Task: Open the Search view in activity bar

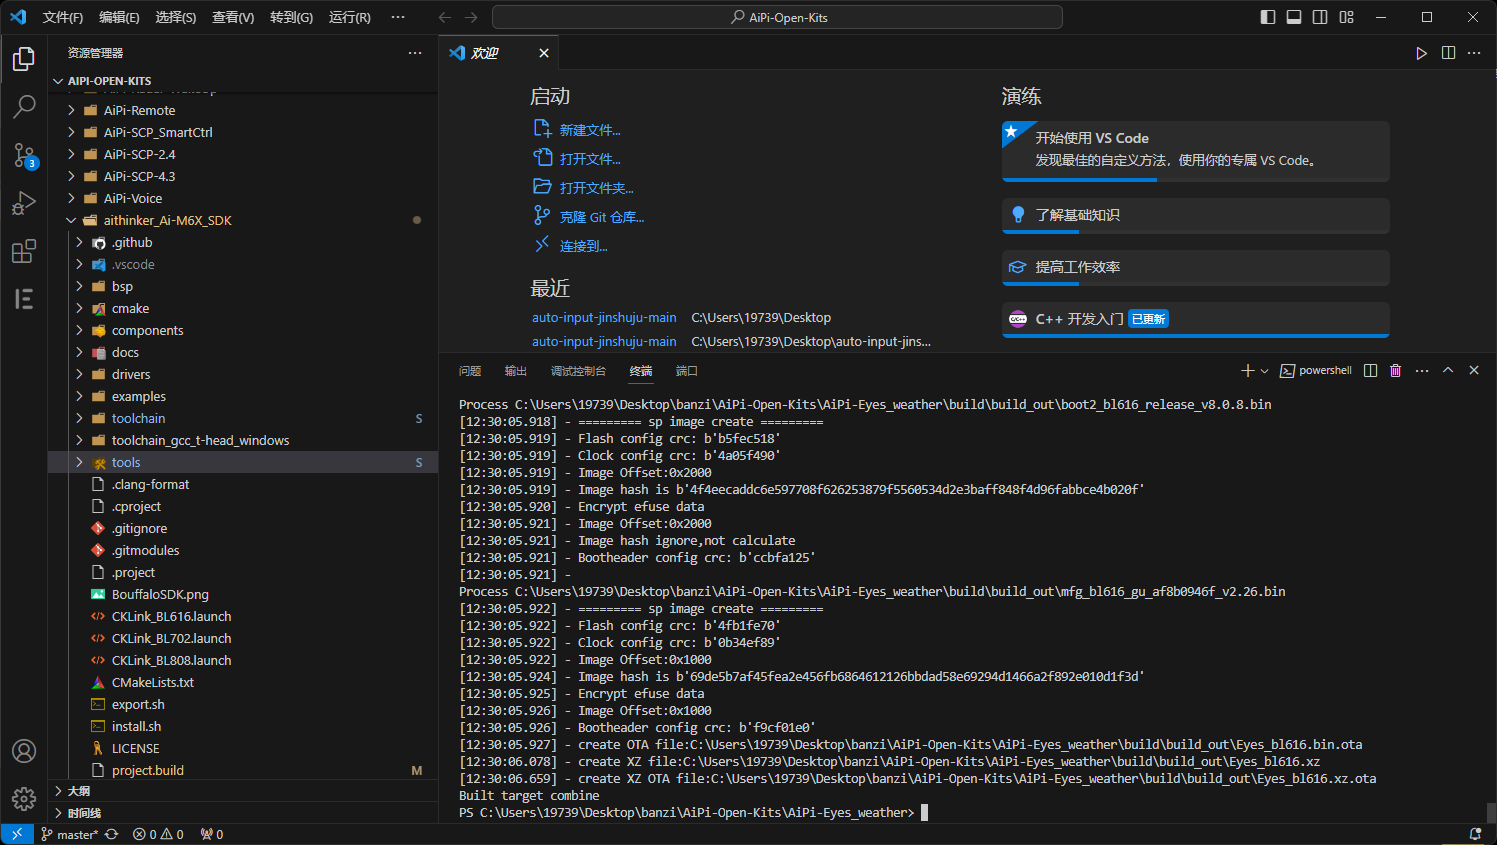Action: 24,106
